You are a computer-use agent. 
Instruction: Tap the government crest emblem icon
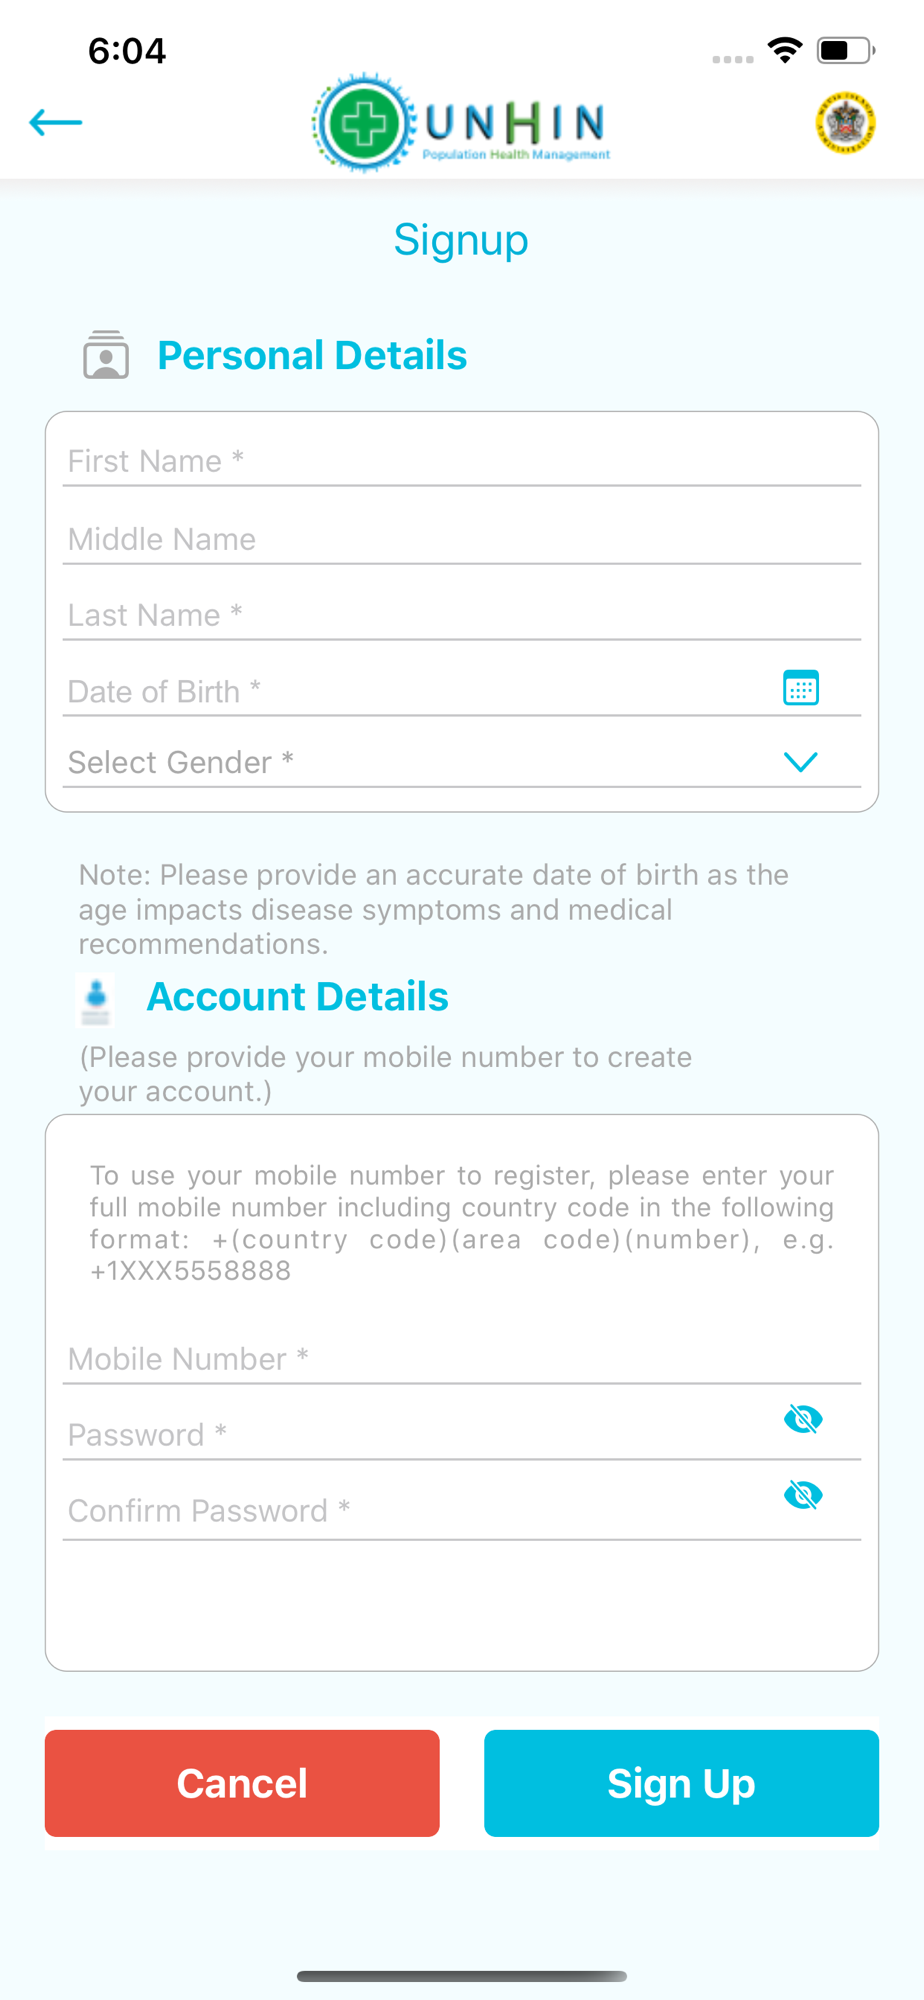(x=845, y=124)
